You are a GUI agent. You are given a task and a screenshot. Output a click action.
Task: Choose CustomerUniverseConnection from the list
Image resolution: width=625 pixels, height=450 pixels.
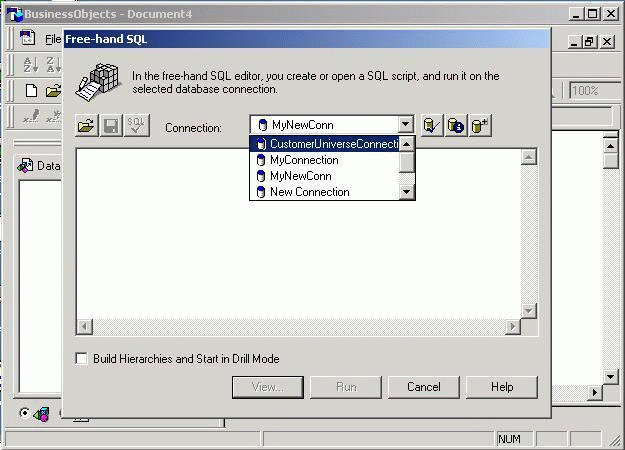tap(324, 144)
